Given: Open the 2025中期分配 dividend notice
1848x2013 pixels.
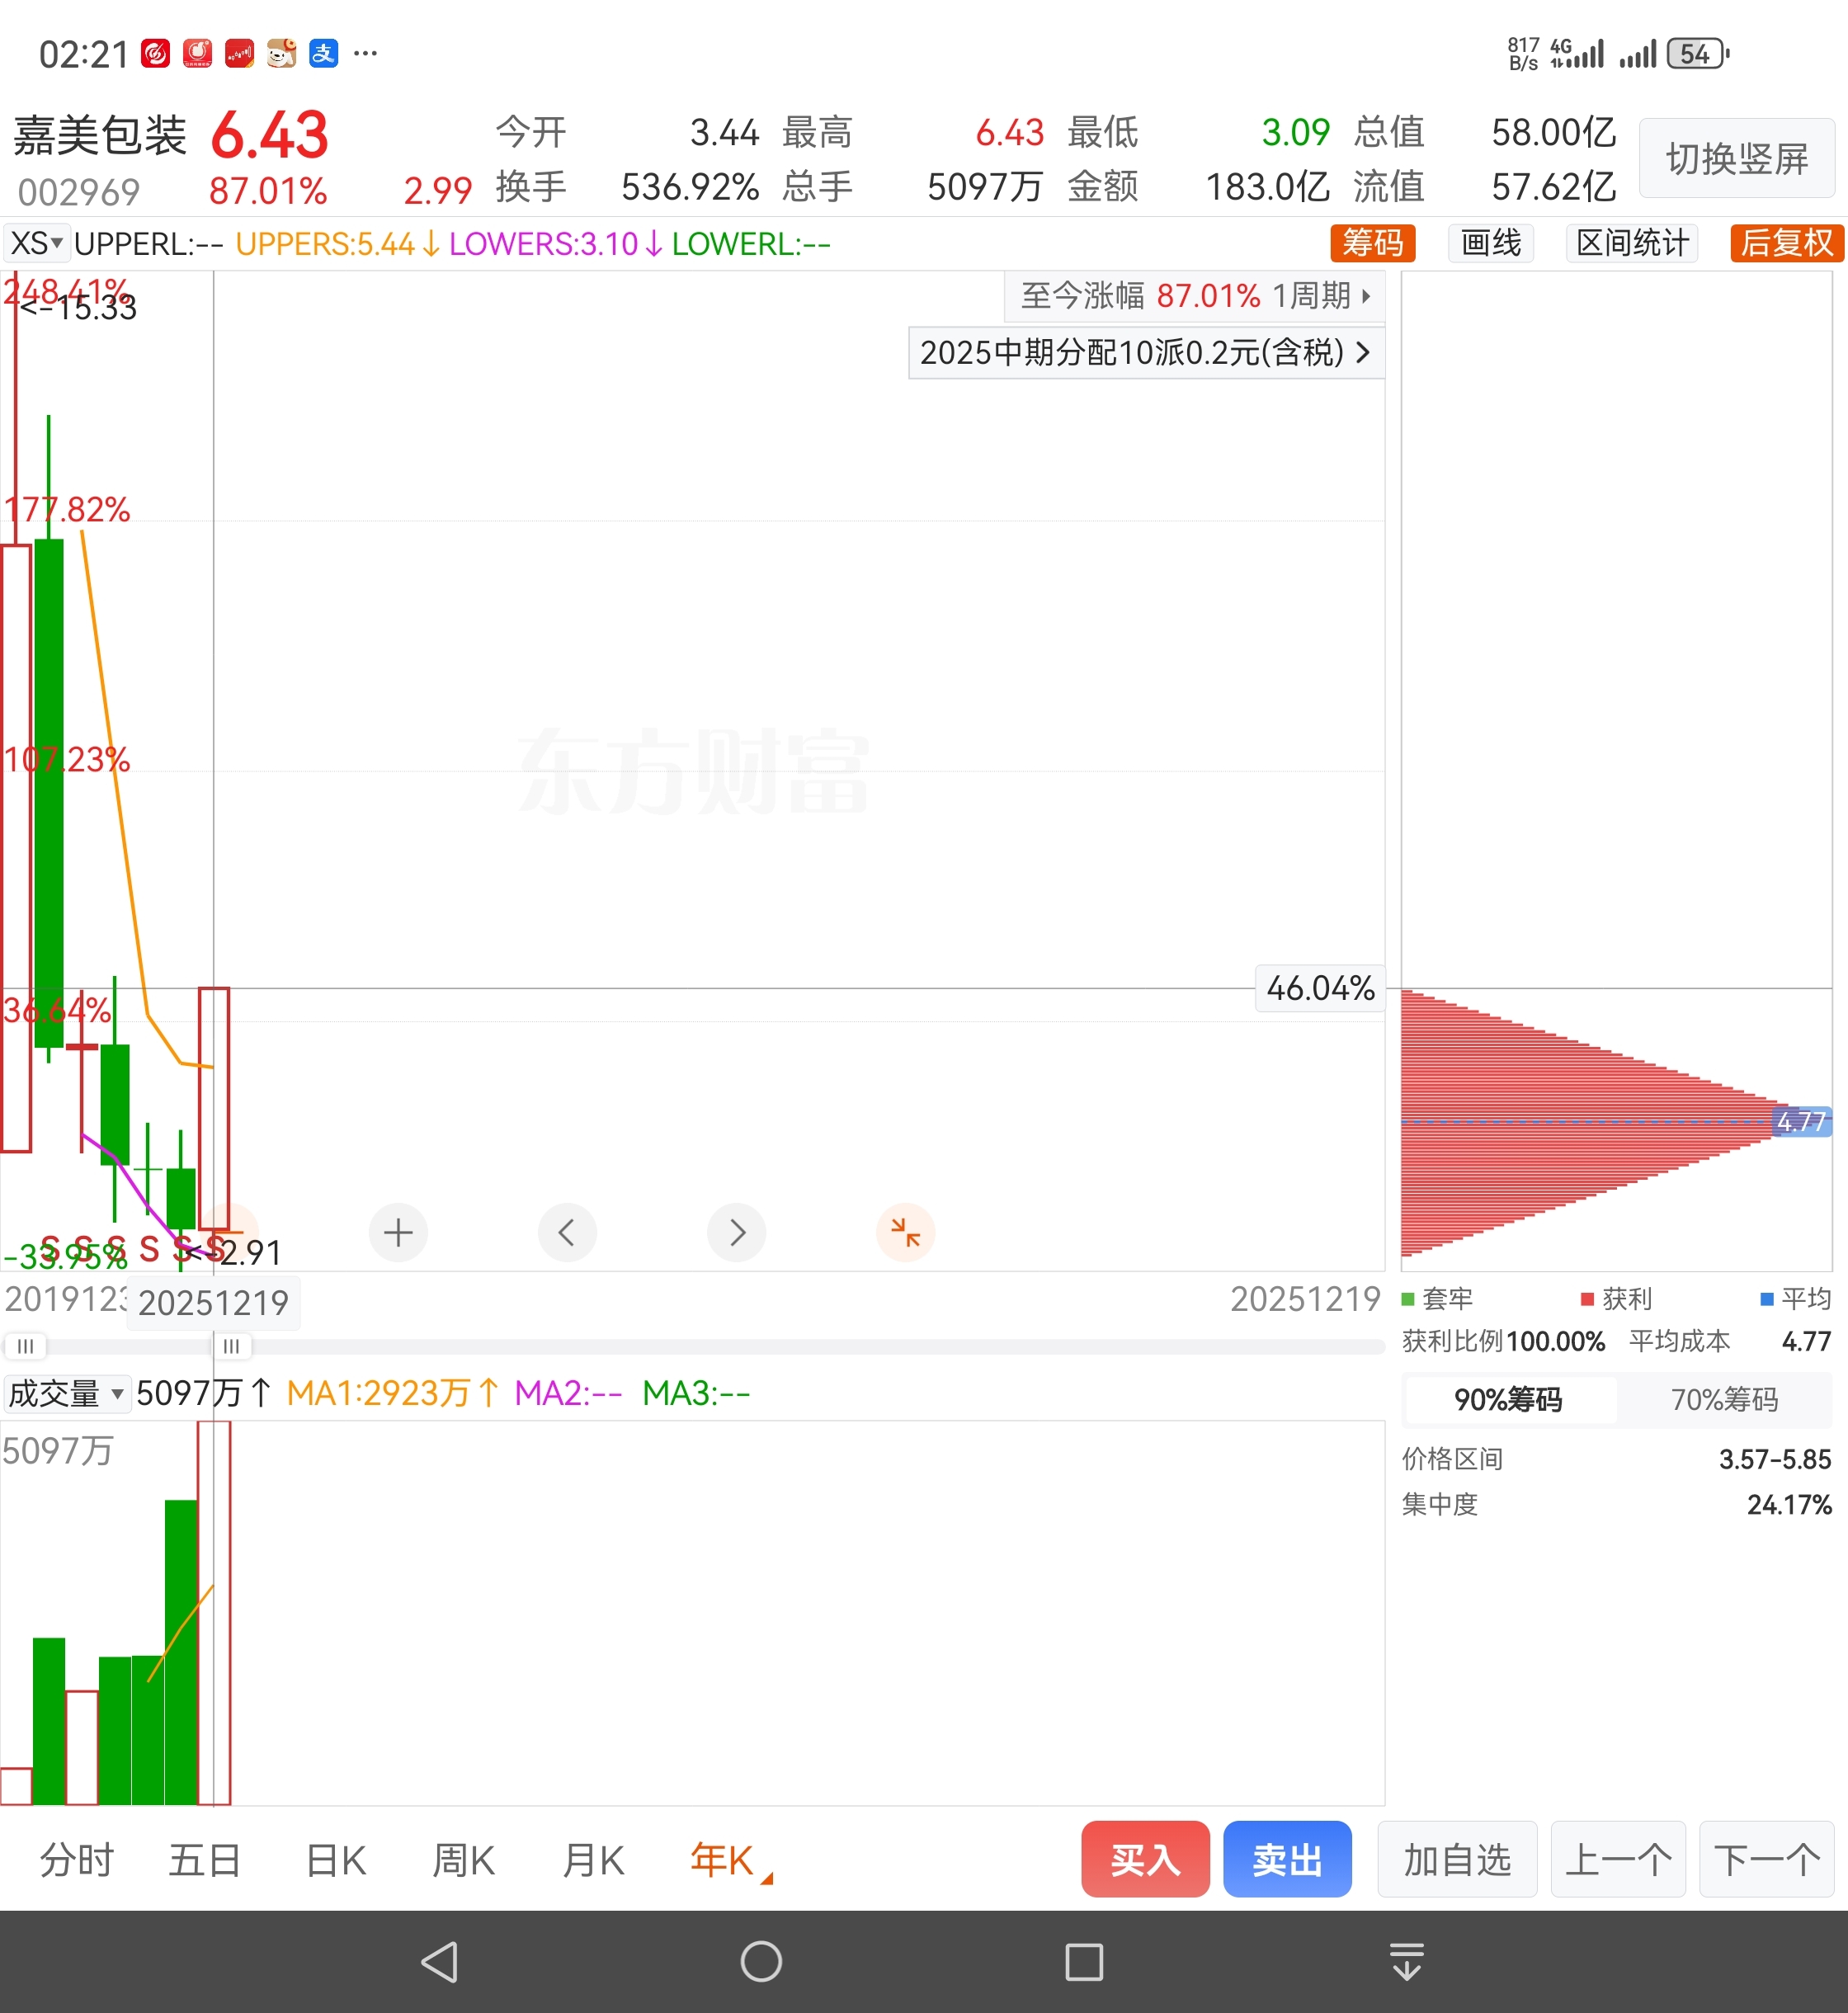Looking at the screenshot, I should click(x=1145, y=352).
